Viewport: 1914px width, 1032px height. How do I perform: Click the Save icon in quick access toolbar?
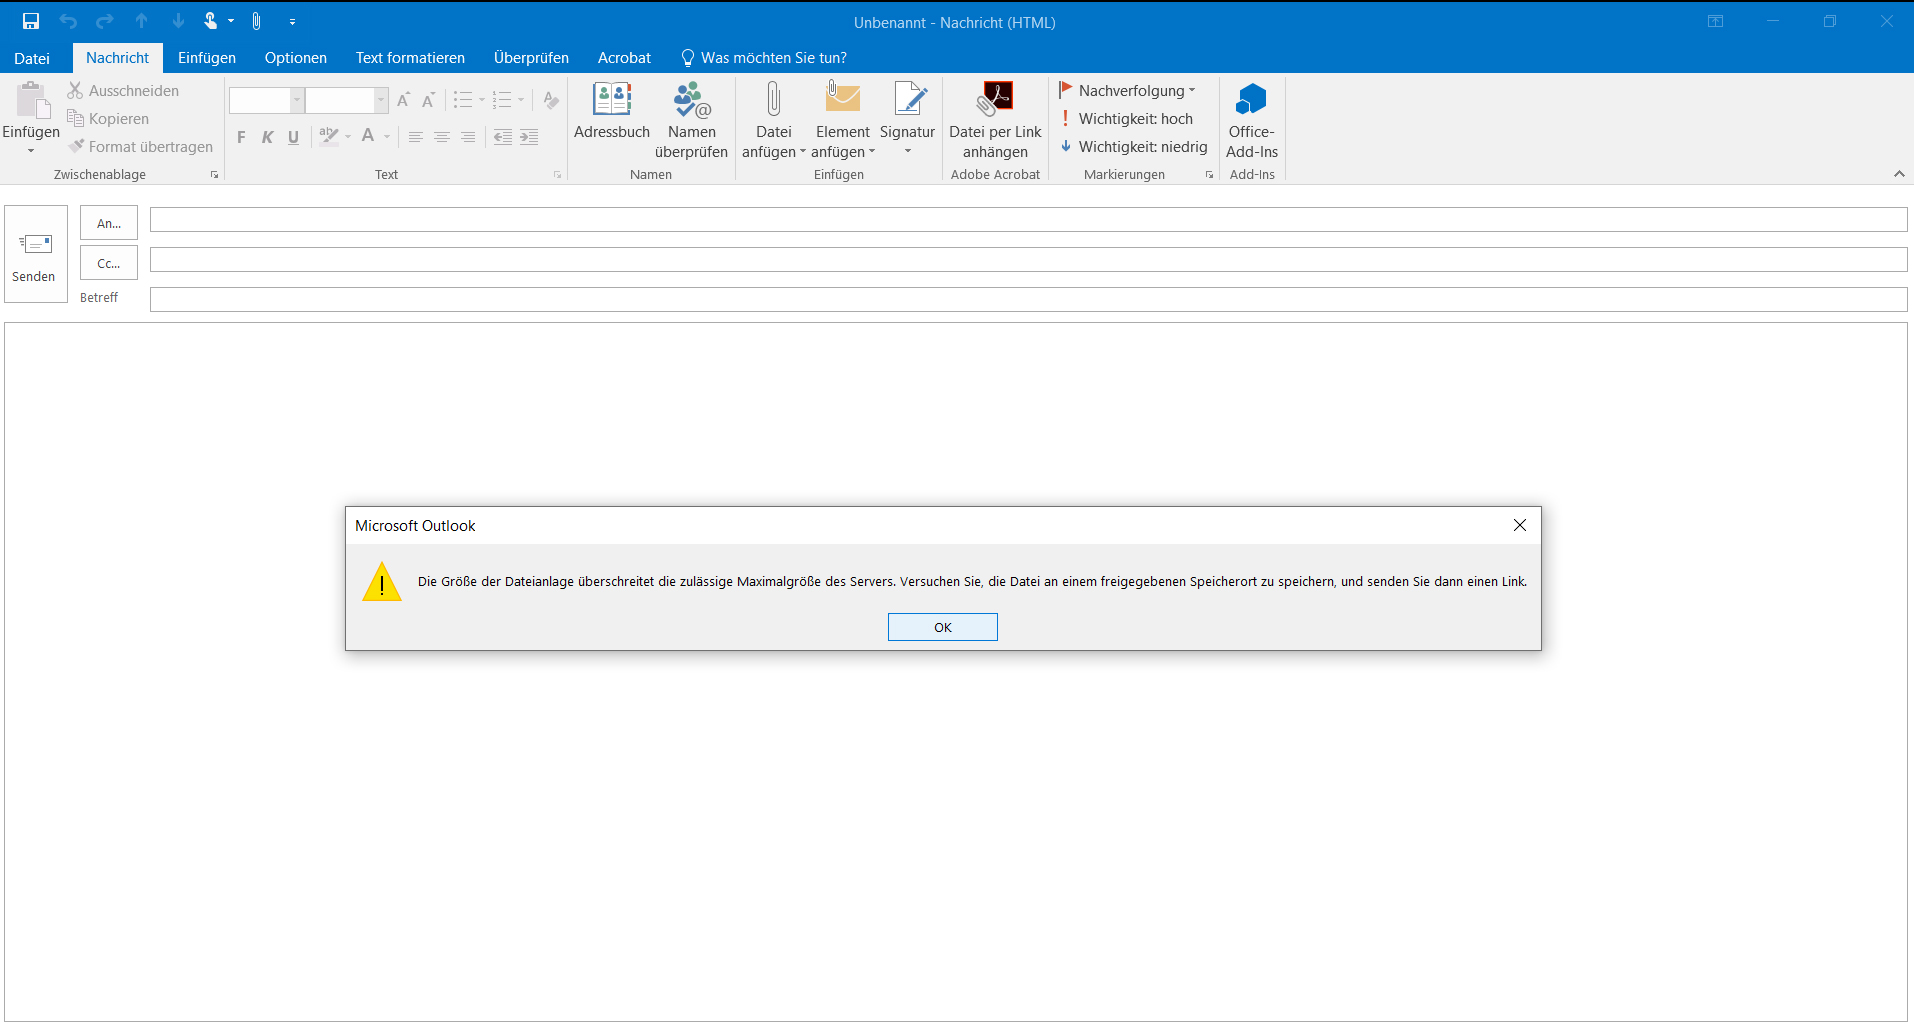pyautogui.click(x=31, y=21)
